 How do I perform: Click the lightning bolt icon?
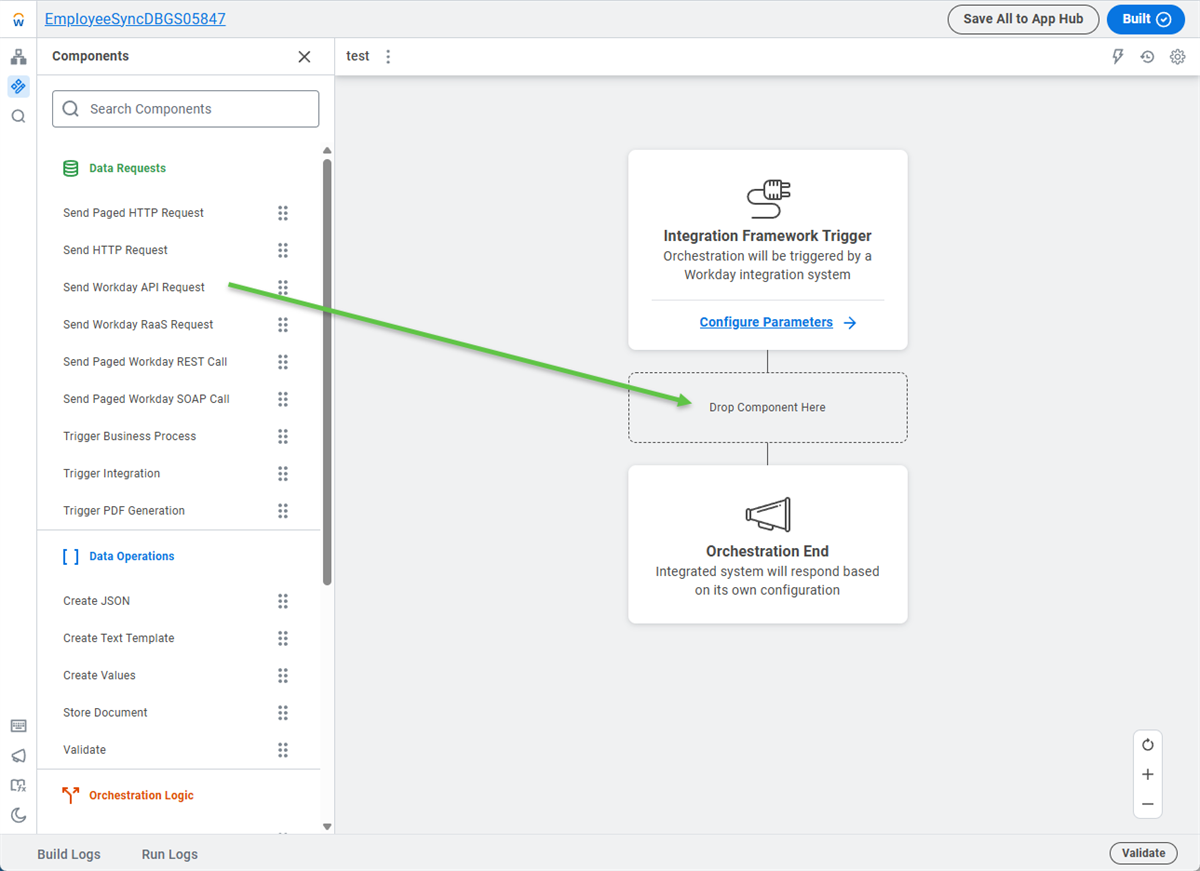1118,57
